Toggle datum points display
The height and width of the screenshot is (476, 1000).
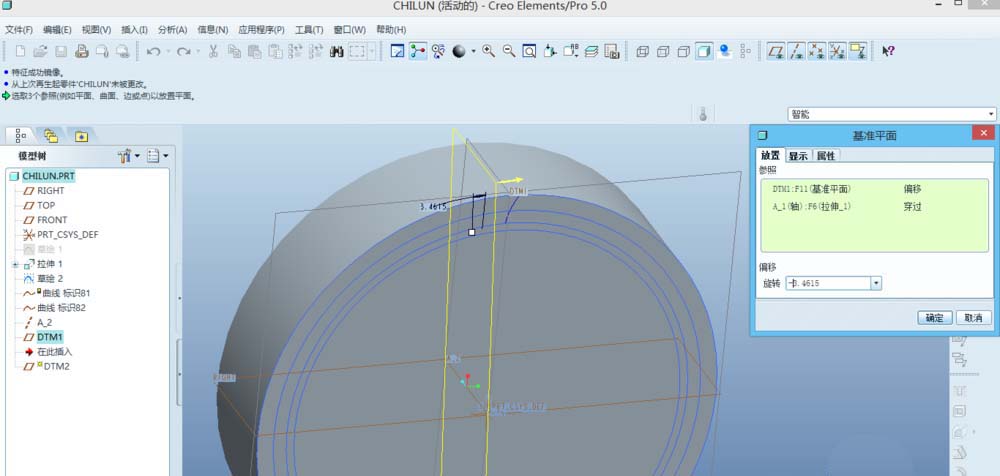click(817, 51)
